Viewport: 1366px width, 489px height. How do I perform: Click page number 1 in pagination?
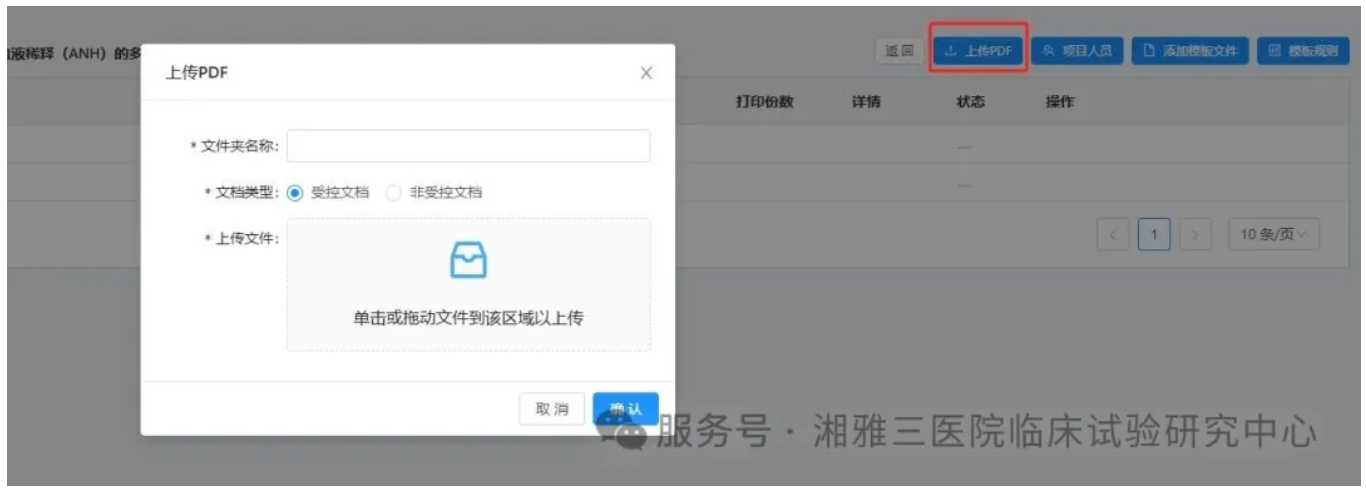1154,235
